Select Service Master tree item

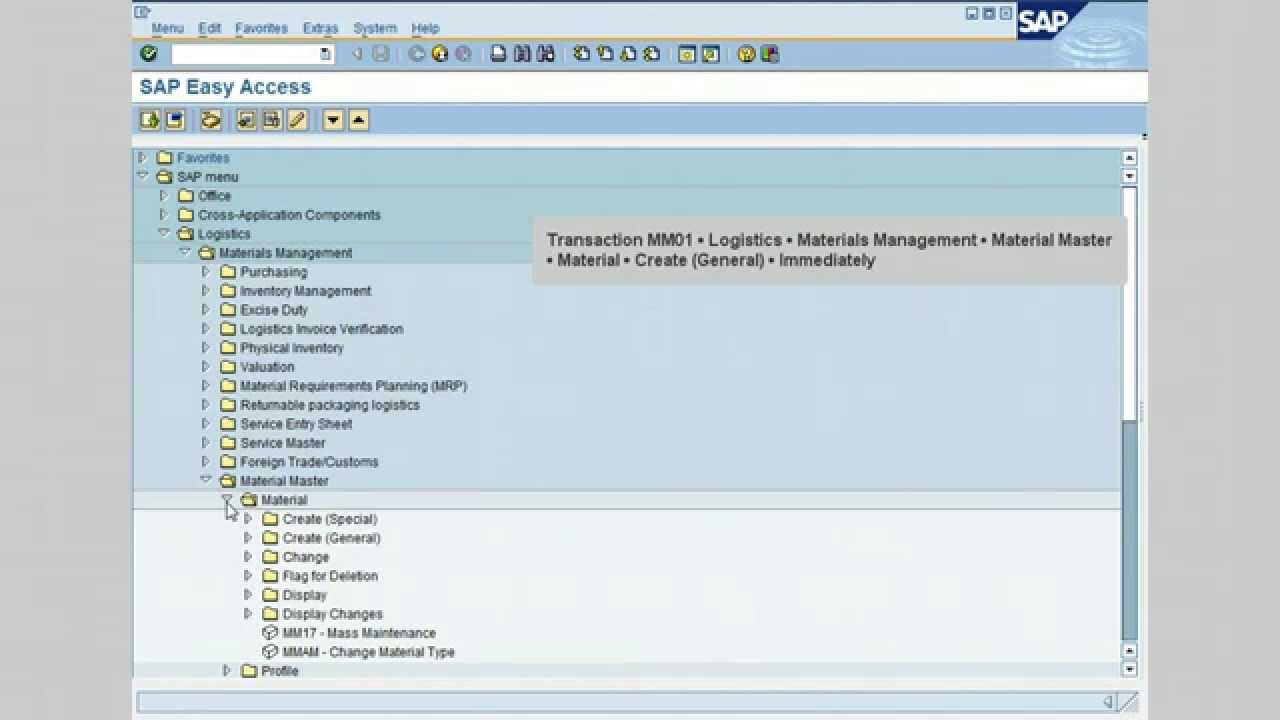[282, 443]
